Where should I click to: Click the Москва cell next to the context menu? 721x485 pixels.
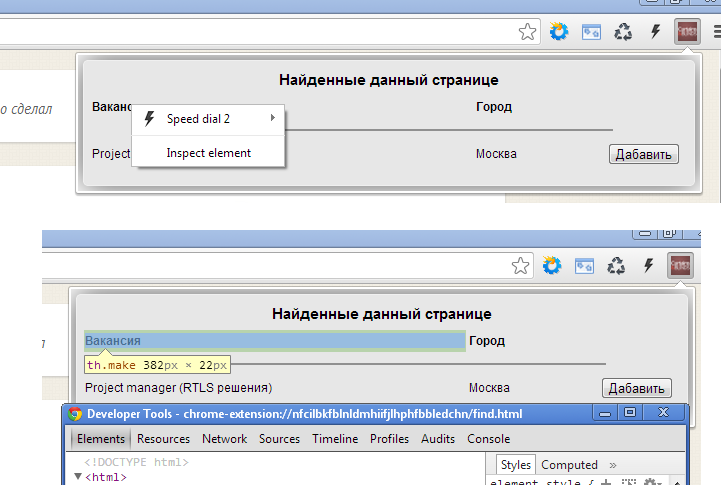click(x=496, y=154)
